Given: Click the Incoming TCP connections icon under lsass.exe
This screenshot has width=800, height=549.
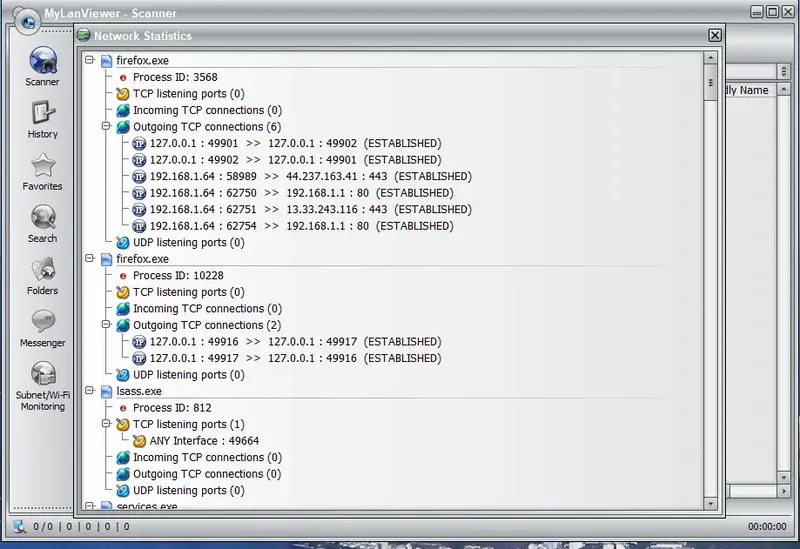Looking at the screenshot, I should [122, 458].
